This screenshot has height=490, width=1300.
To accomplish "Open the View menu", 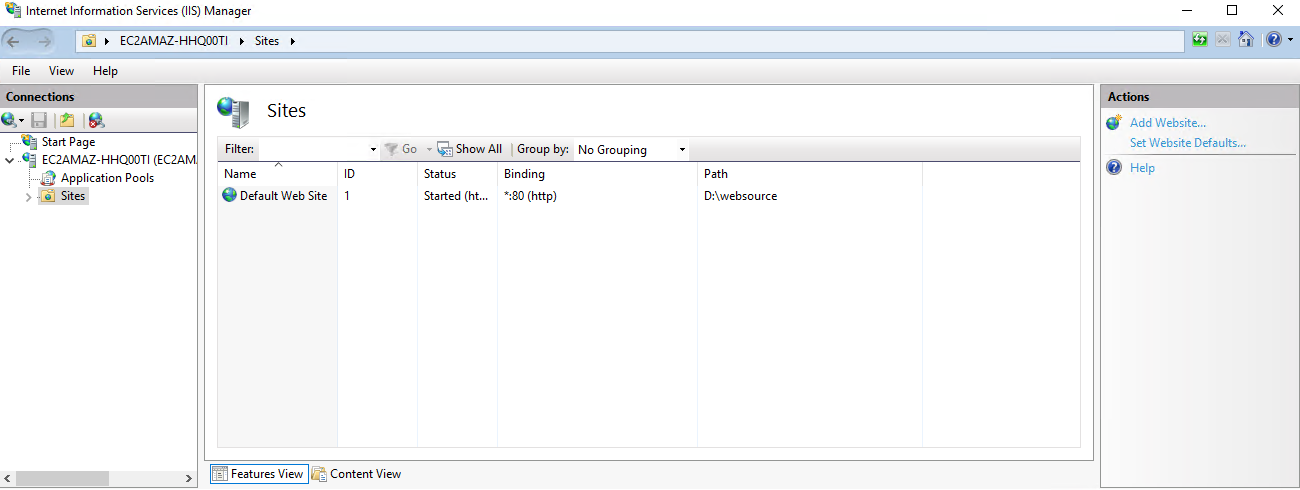I will click(62, 71).
